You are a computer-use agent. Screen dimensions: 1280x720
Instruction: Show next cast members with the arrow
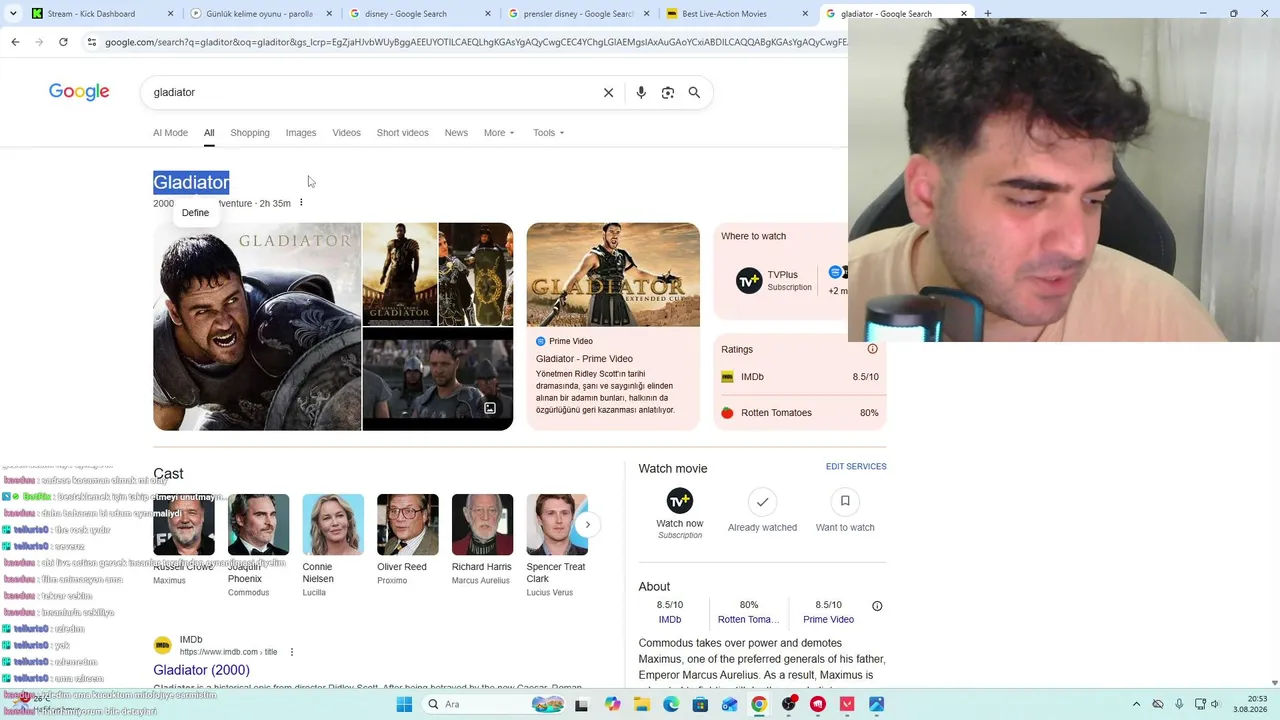(x=588, y=524)
